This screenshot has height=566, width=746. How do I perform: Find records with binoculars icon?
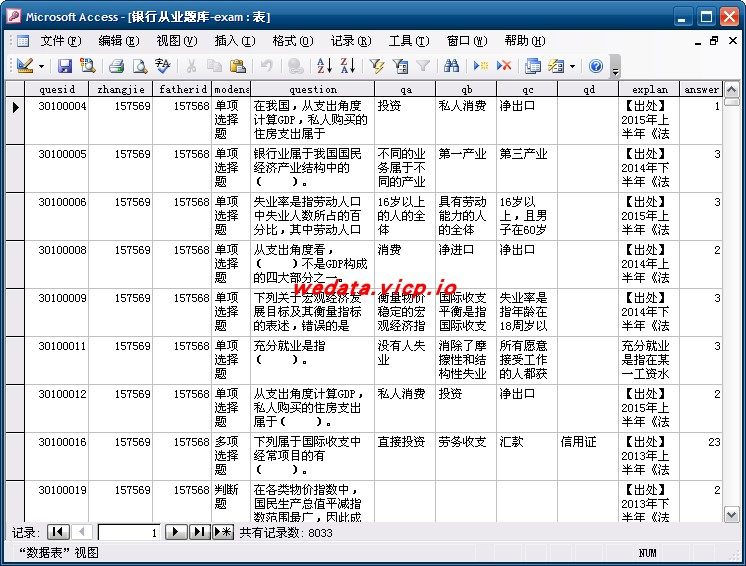(x=452, y=66)
